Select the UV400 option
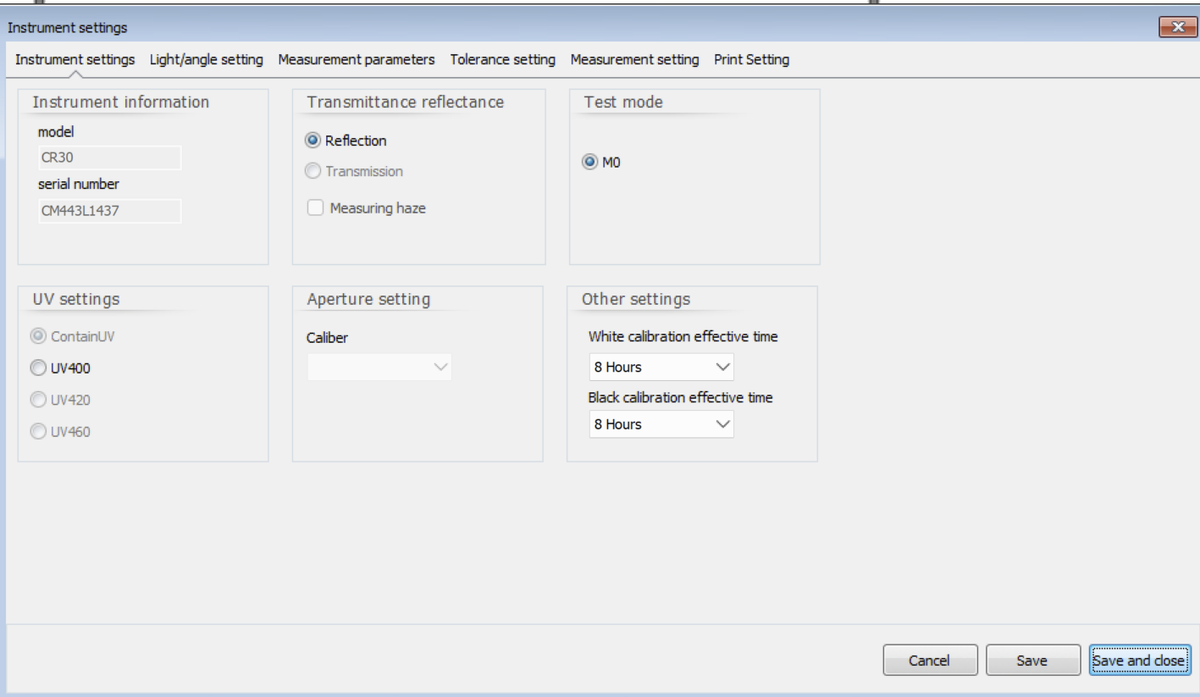The height and width of the screenshot is (697, 1200). point(39,368)
